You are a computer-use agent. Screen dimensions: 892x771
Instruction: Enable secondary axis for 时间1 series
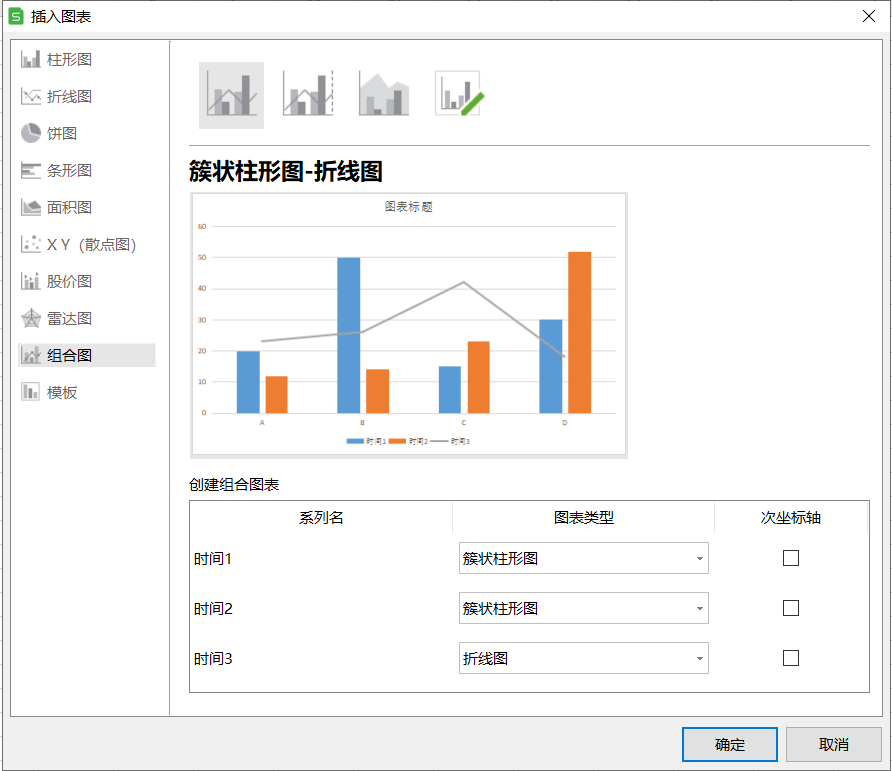coord(791,558)
